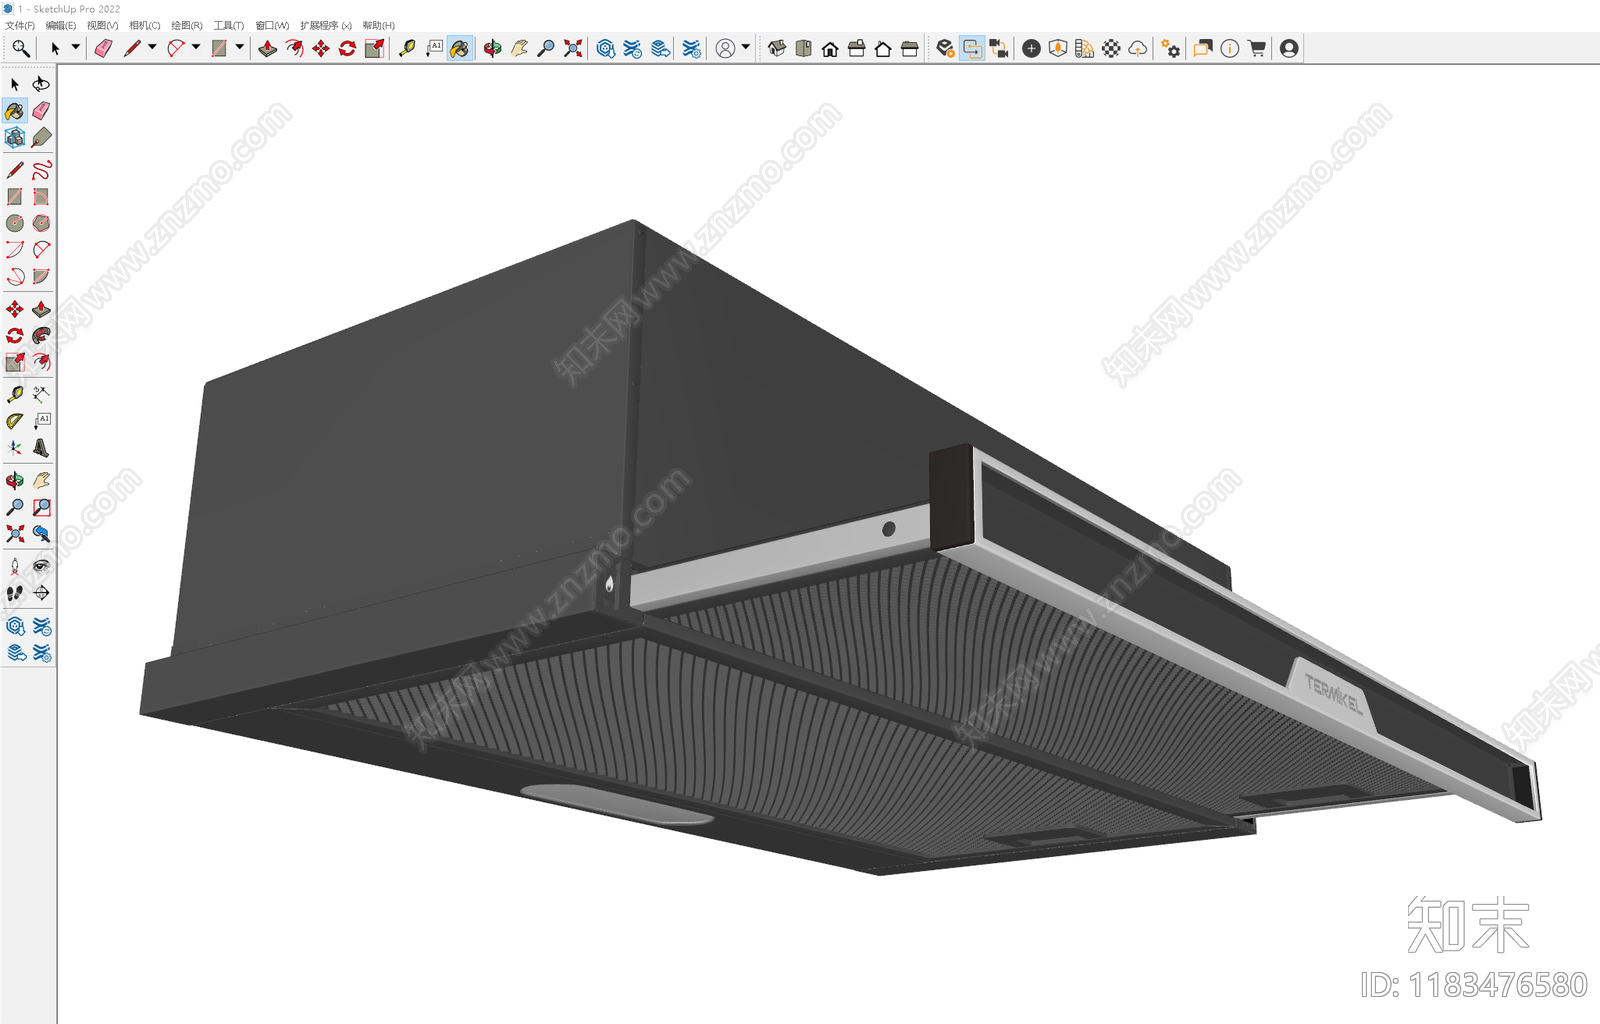Select the Circle tool in left palette
The width and height of the screenshot is (1600, 1024).
15,223
